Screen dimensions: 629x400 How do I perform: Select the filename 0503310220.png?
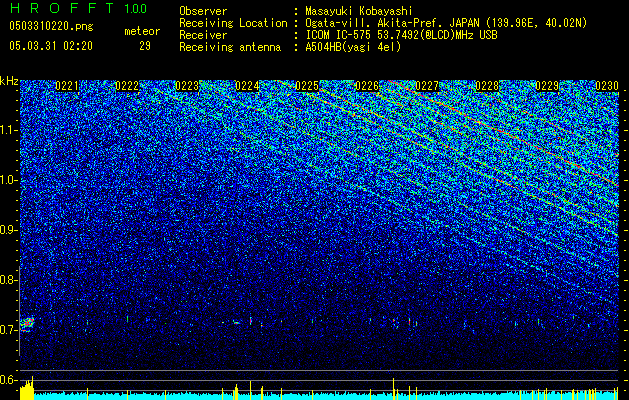click(x=51, y=26)
